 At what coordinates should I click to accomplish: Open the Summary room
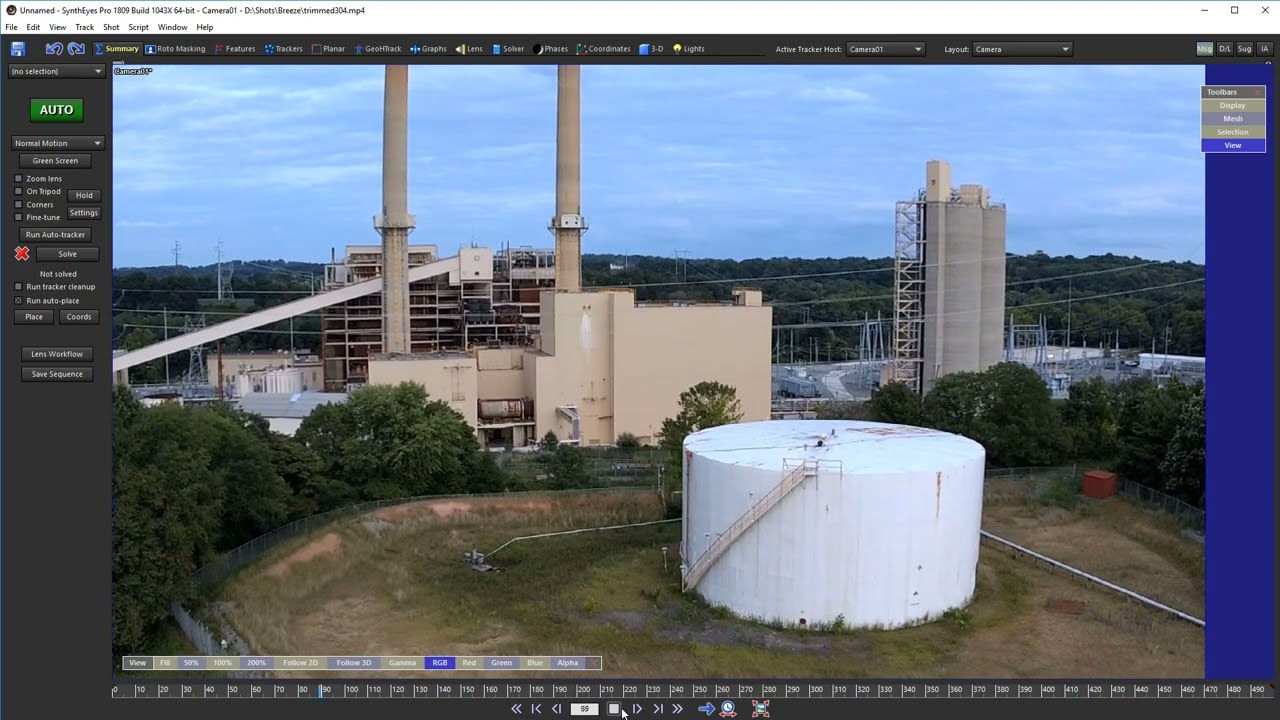[x=116, y=48]
